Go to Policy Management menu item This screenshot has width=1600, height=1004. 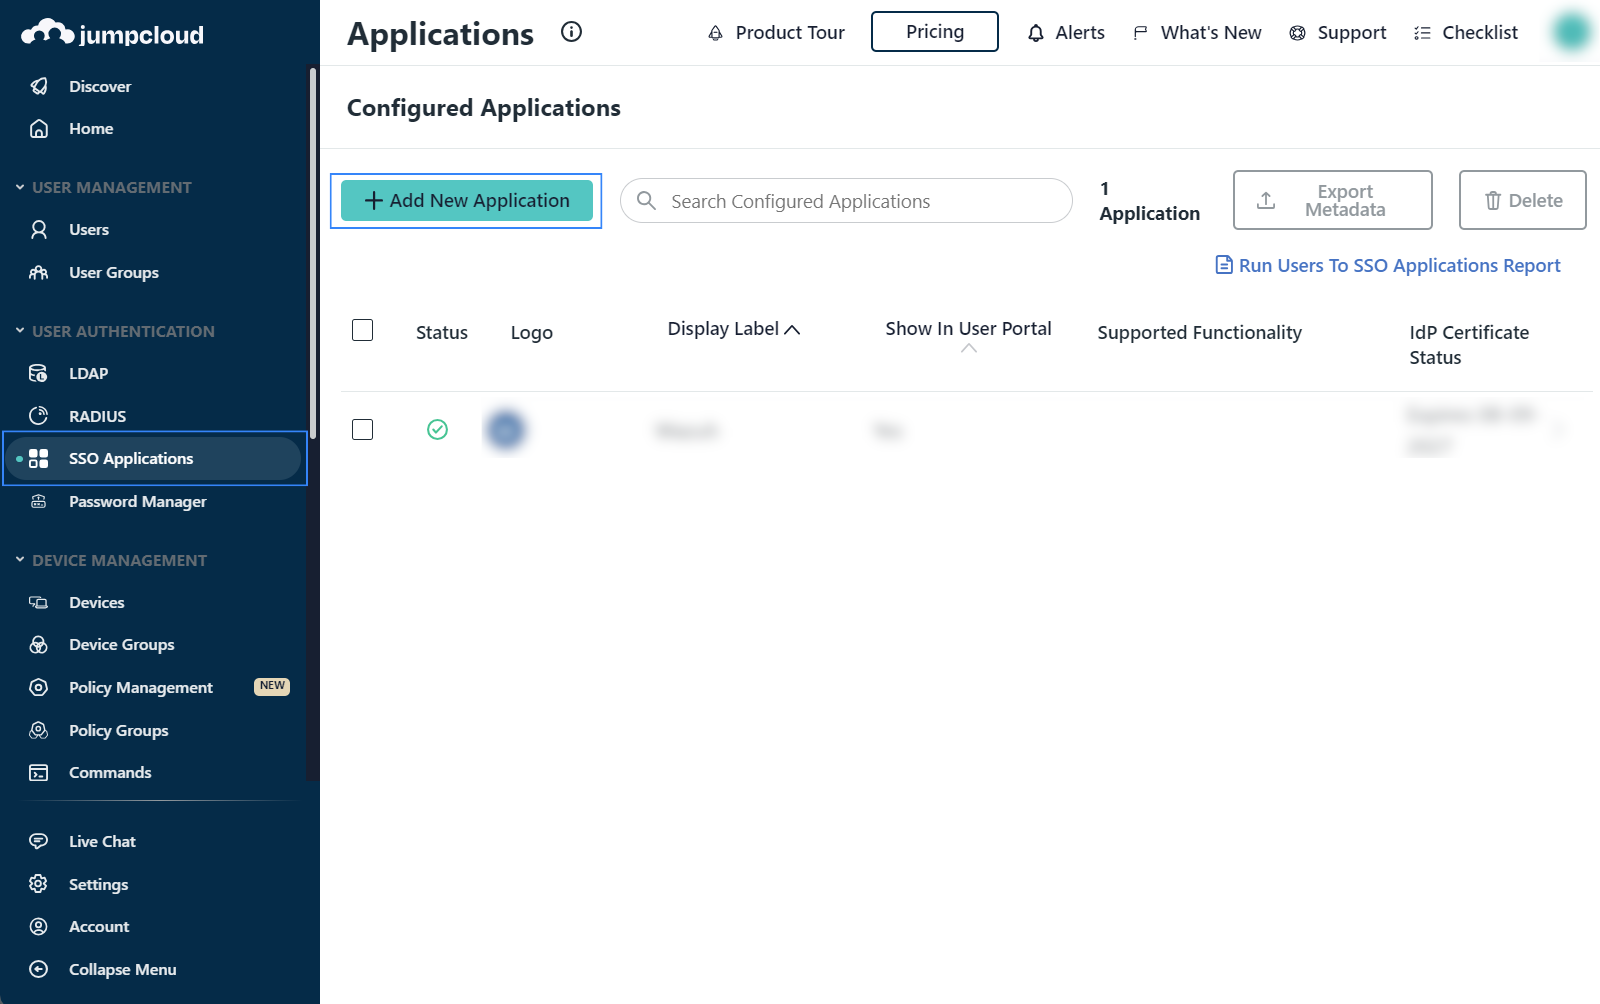[x=140, y=687]
